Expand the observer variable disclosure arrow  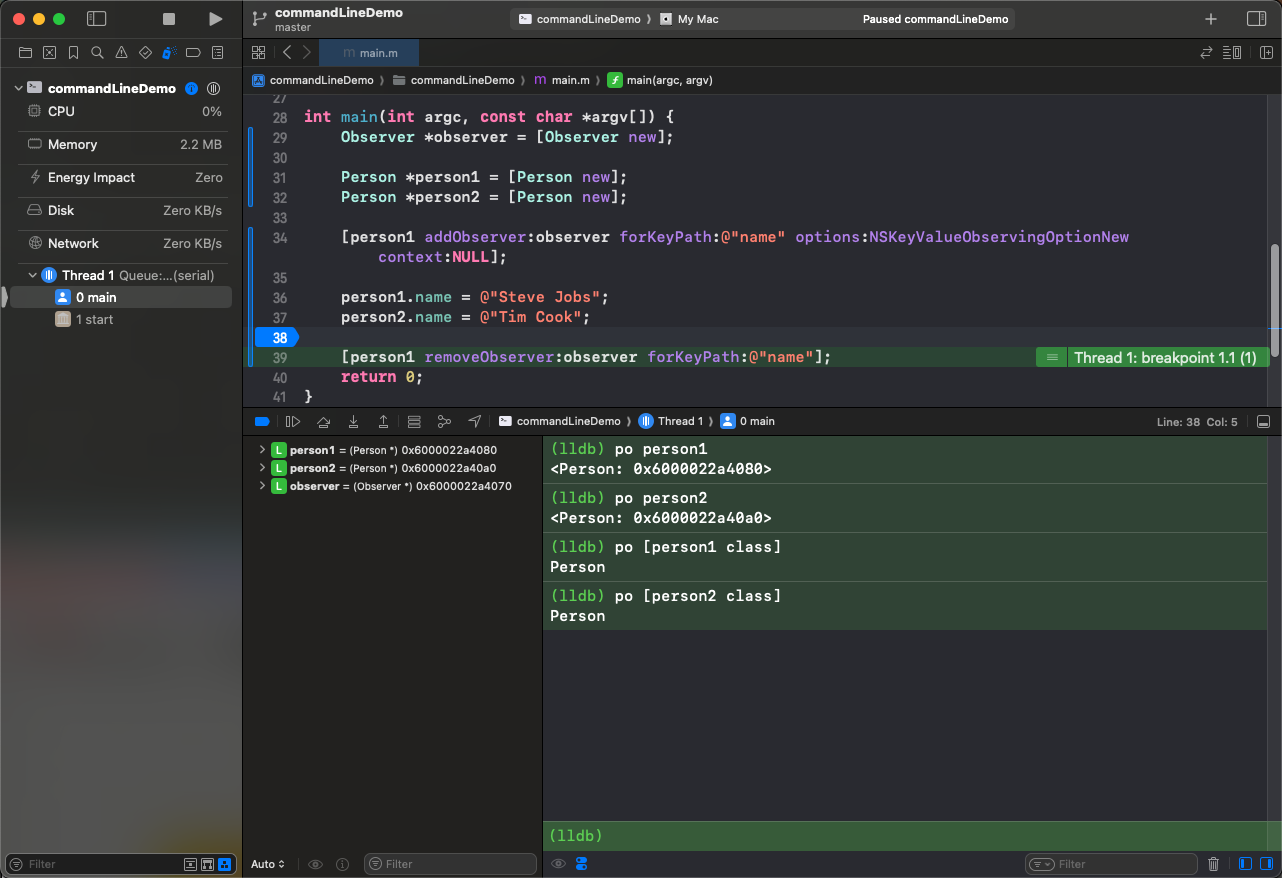[x=263, y=486]
